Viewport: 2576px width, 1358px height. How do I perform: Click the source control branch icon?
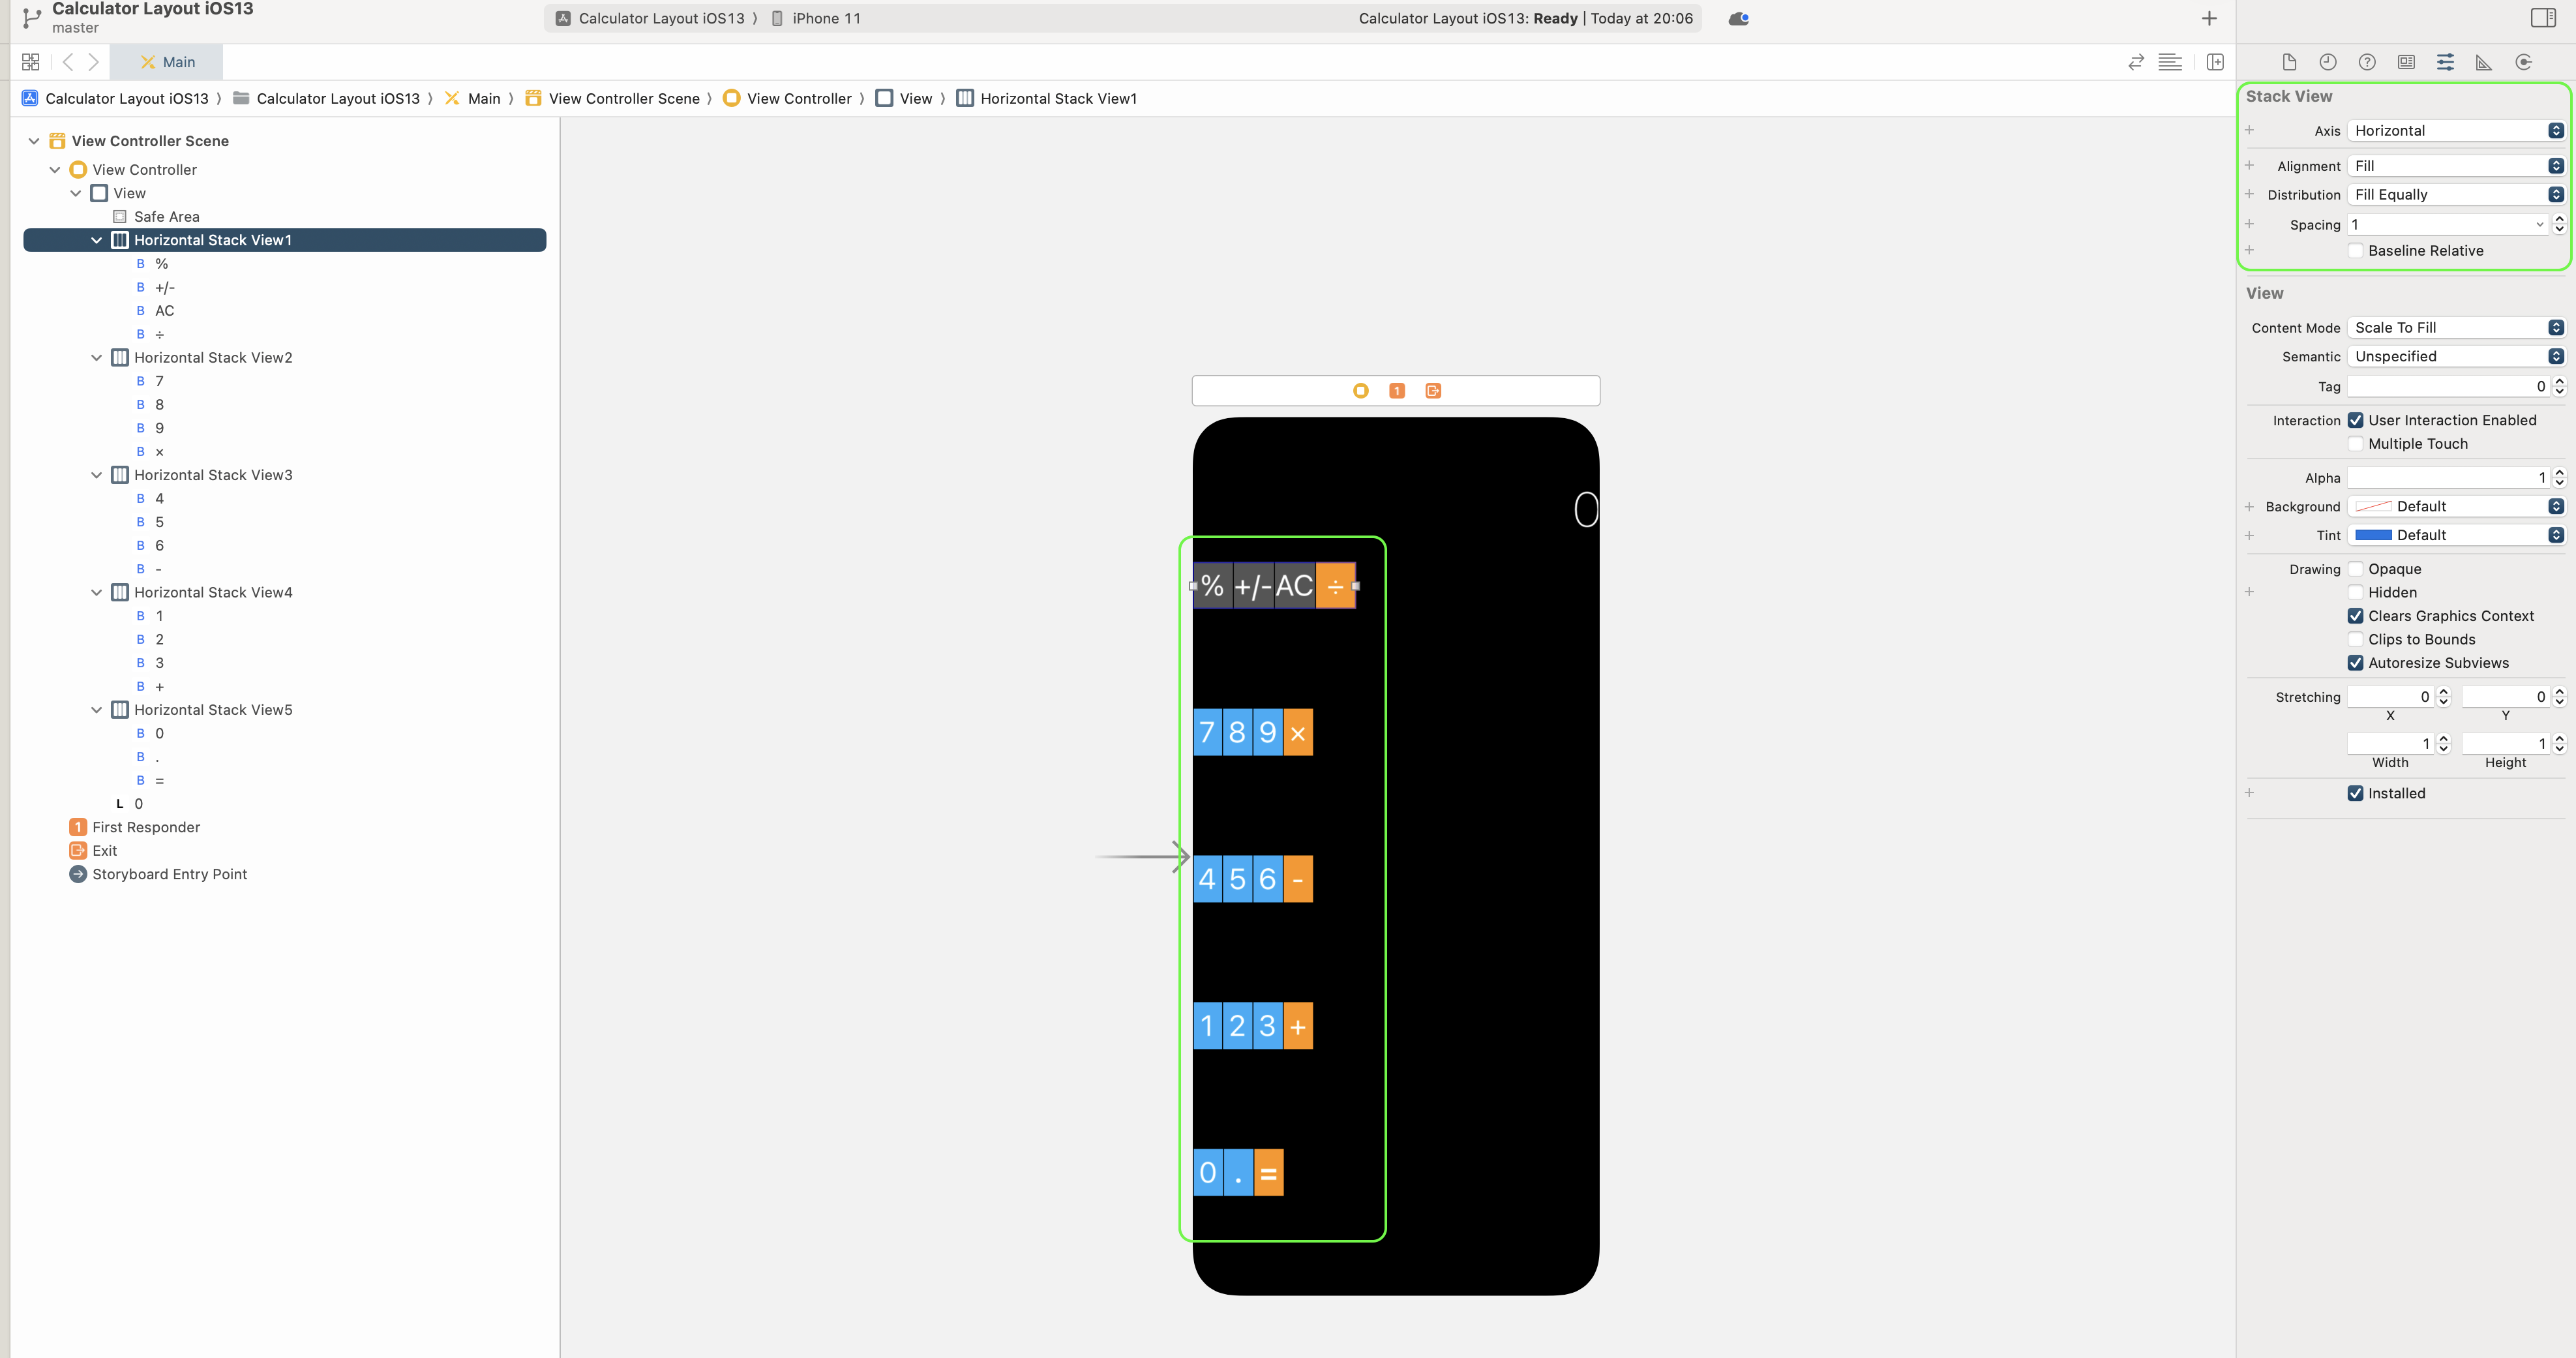point(32,17)
